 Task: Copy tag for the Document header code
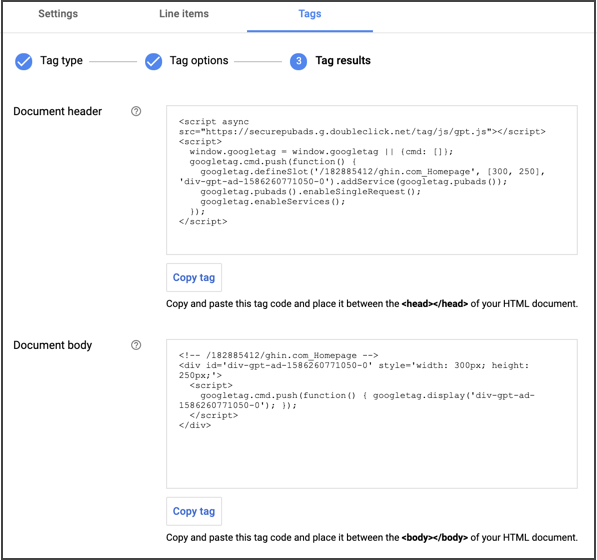[194, 278]
